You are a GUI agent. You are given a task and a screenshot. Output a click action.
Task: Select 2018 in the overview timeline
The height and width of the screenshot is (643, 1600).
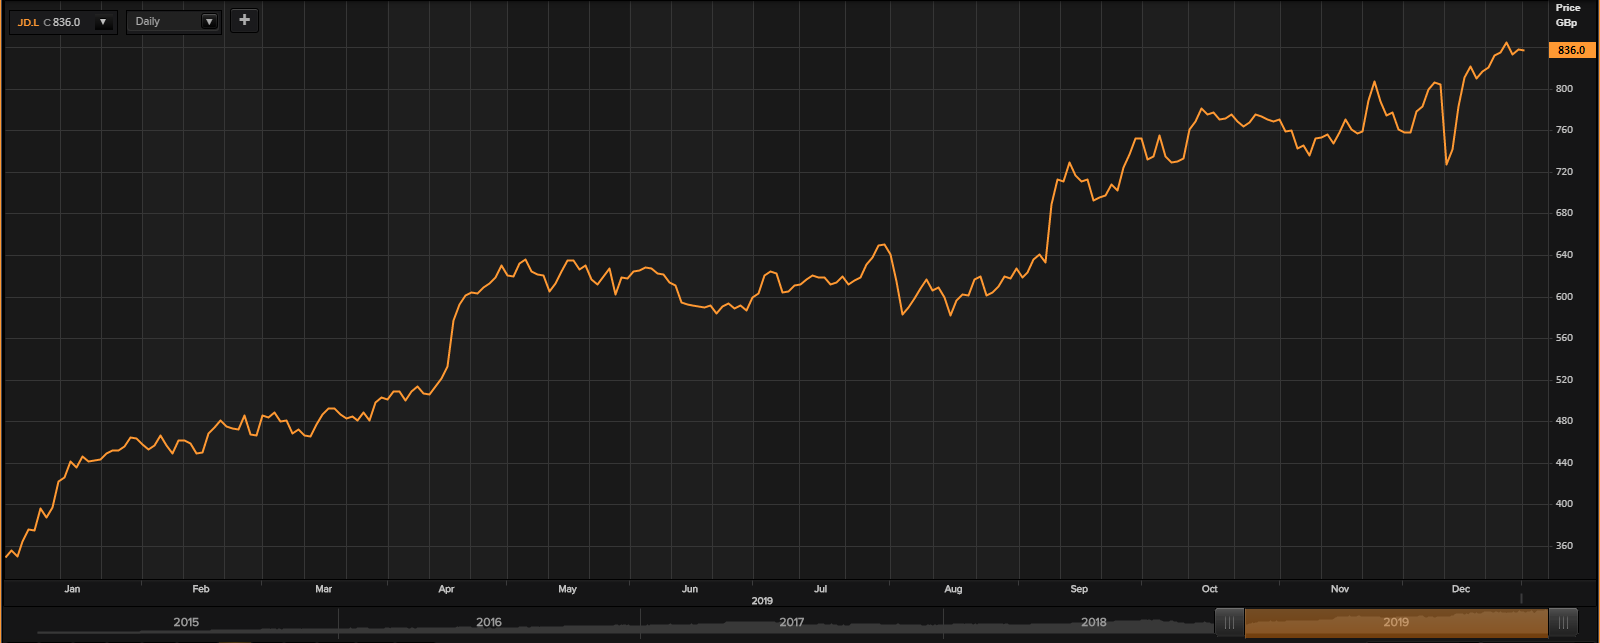point(1094,622)
